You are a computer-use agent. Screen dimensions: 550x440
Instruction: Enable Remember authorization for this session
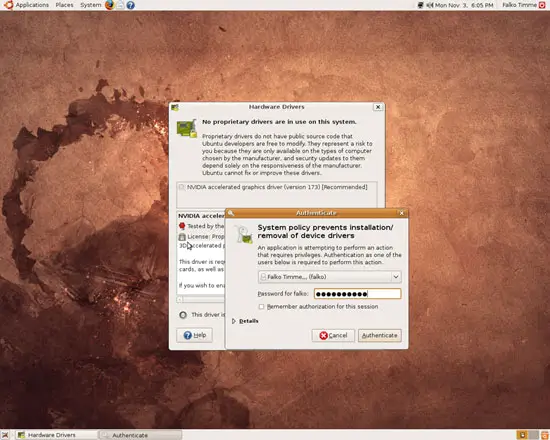[261, 307]
